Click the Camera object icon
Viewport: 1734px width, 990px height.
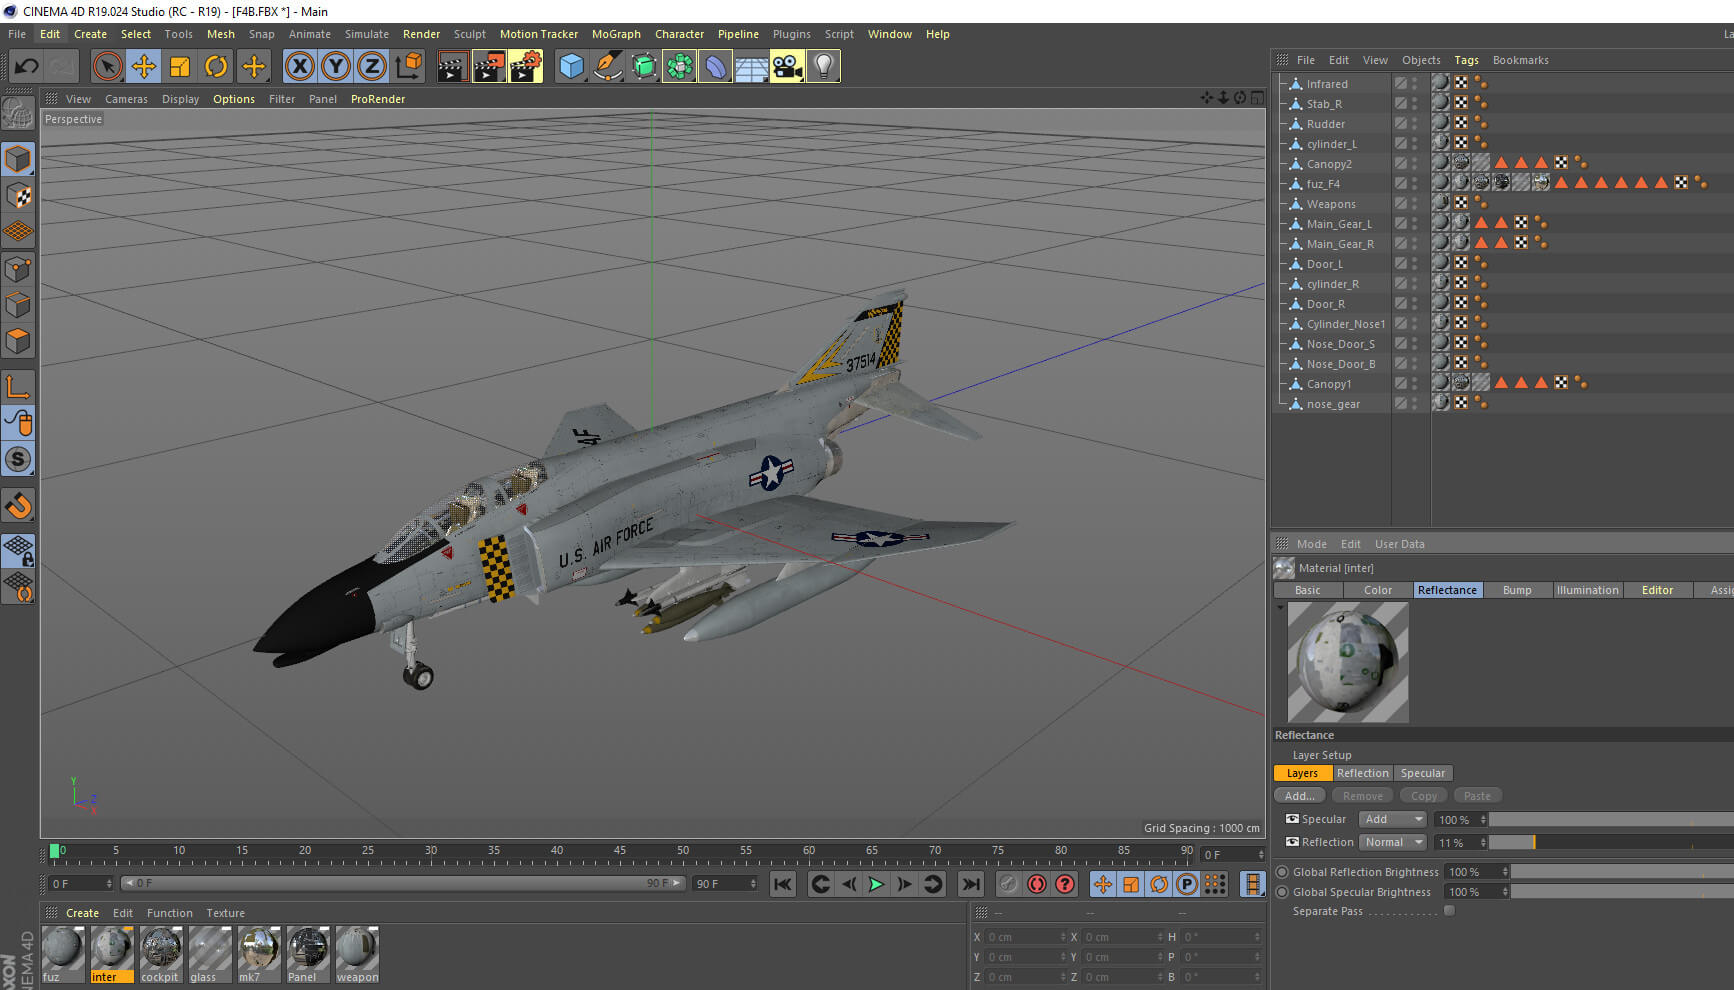pyautogui.click(x=787, y=67)
